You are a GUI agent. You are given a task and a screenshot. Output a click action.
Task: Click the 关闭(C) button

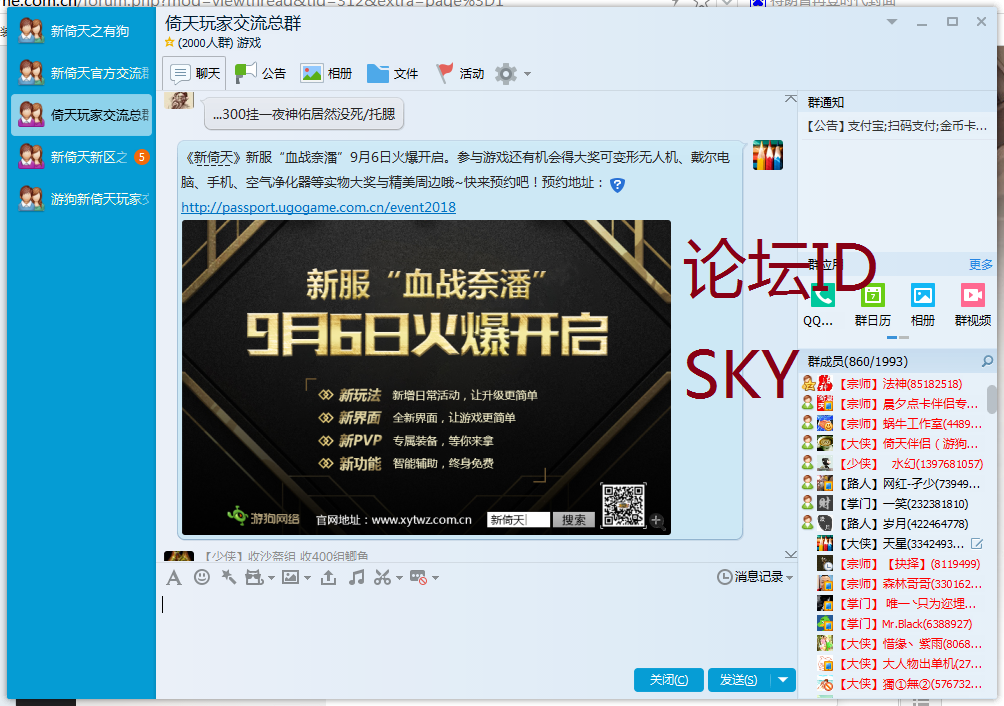(668, 680)
